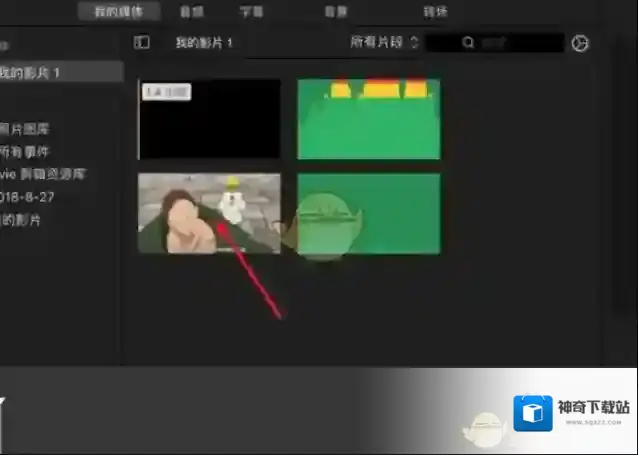Open 照片图库 in the sidebar
This screenshot has height=455, width=638.
point(26,130)
